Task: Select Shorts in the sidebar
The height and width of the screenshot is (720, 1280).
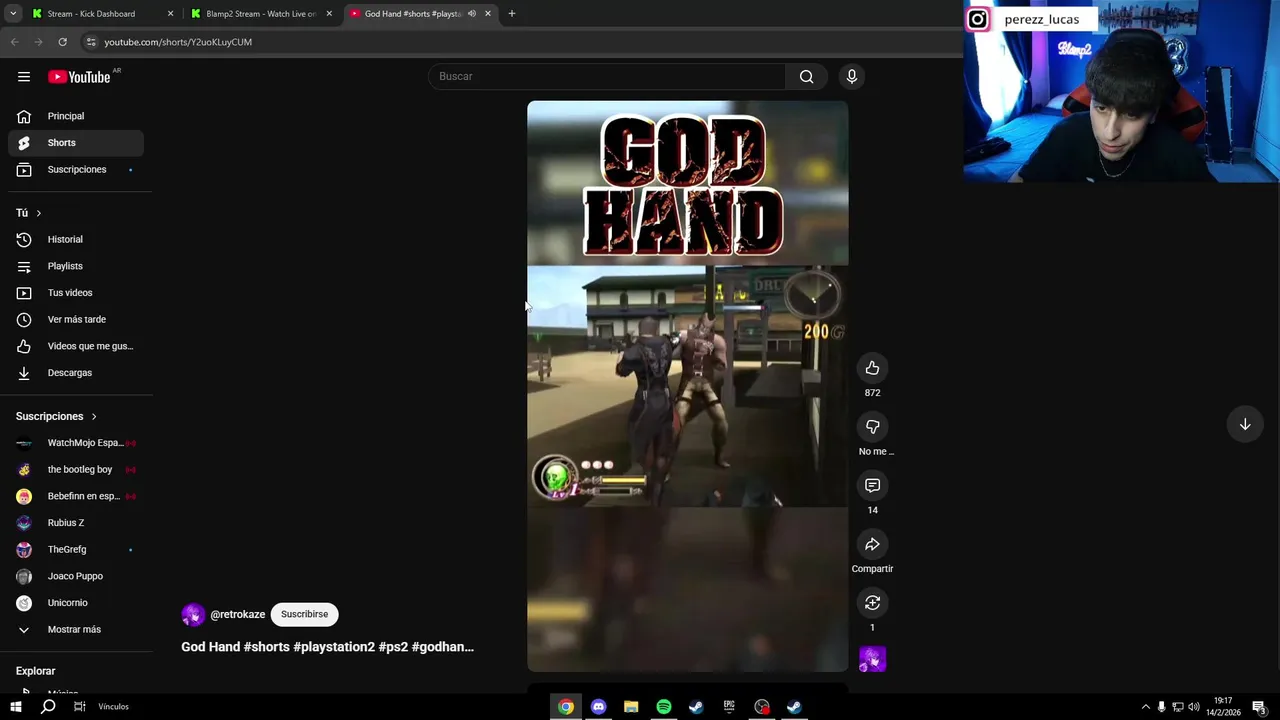Action: (x=76, y=143)
